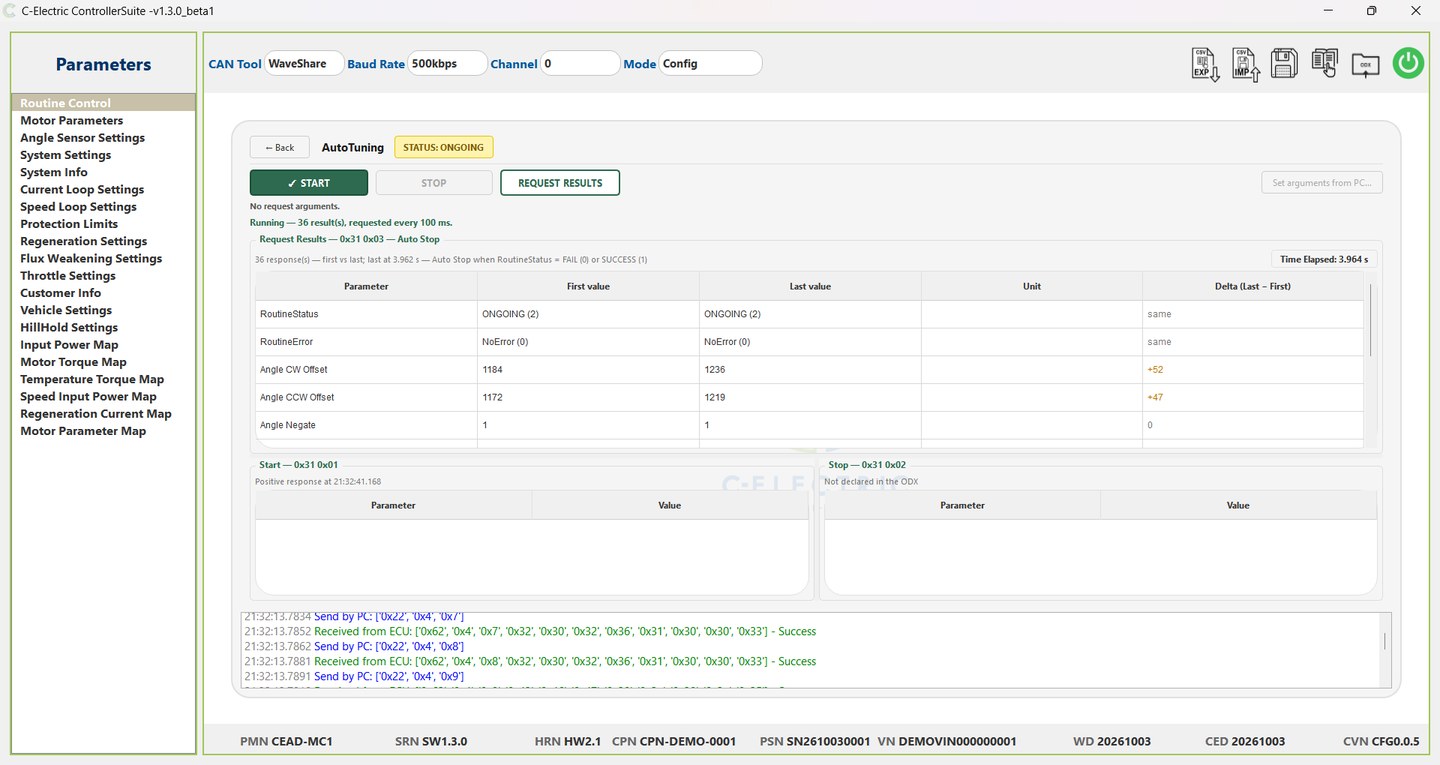
Task: Click the STOP button
Action: 434,183
